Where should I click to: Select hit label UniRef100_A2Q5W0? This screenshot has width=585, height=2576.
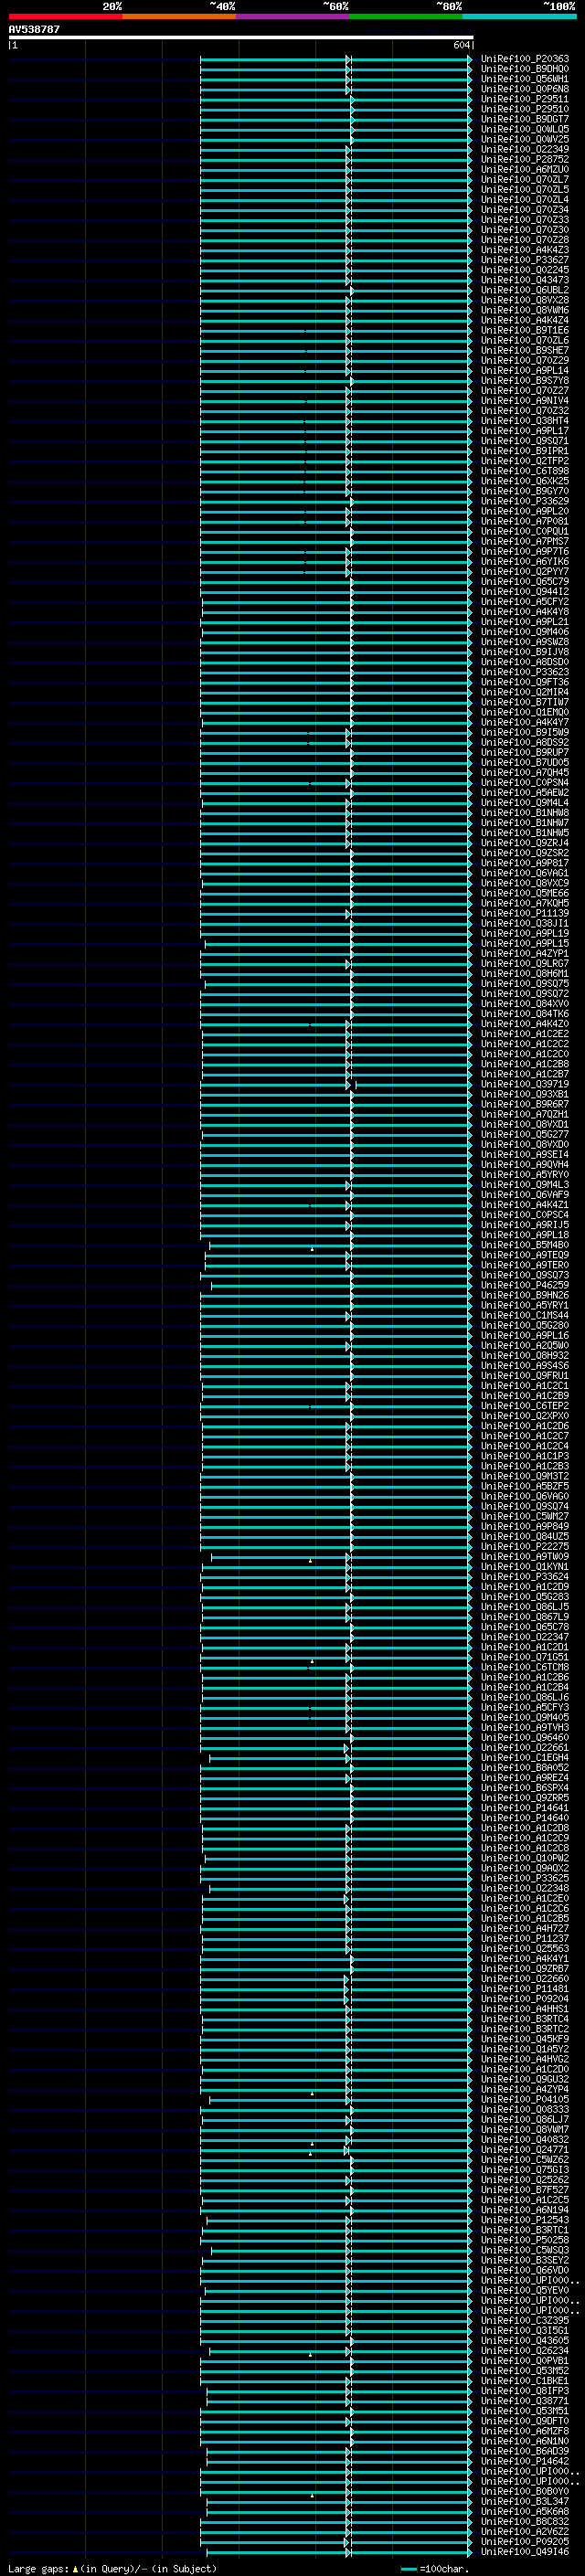pyautogui.click(x=525, y=1346)
